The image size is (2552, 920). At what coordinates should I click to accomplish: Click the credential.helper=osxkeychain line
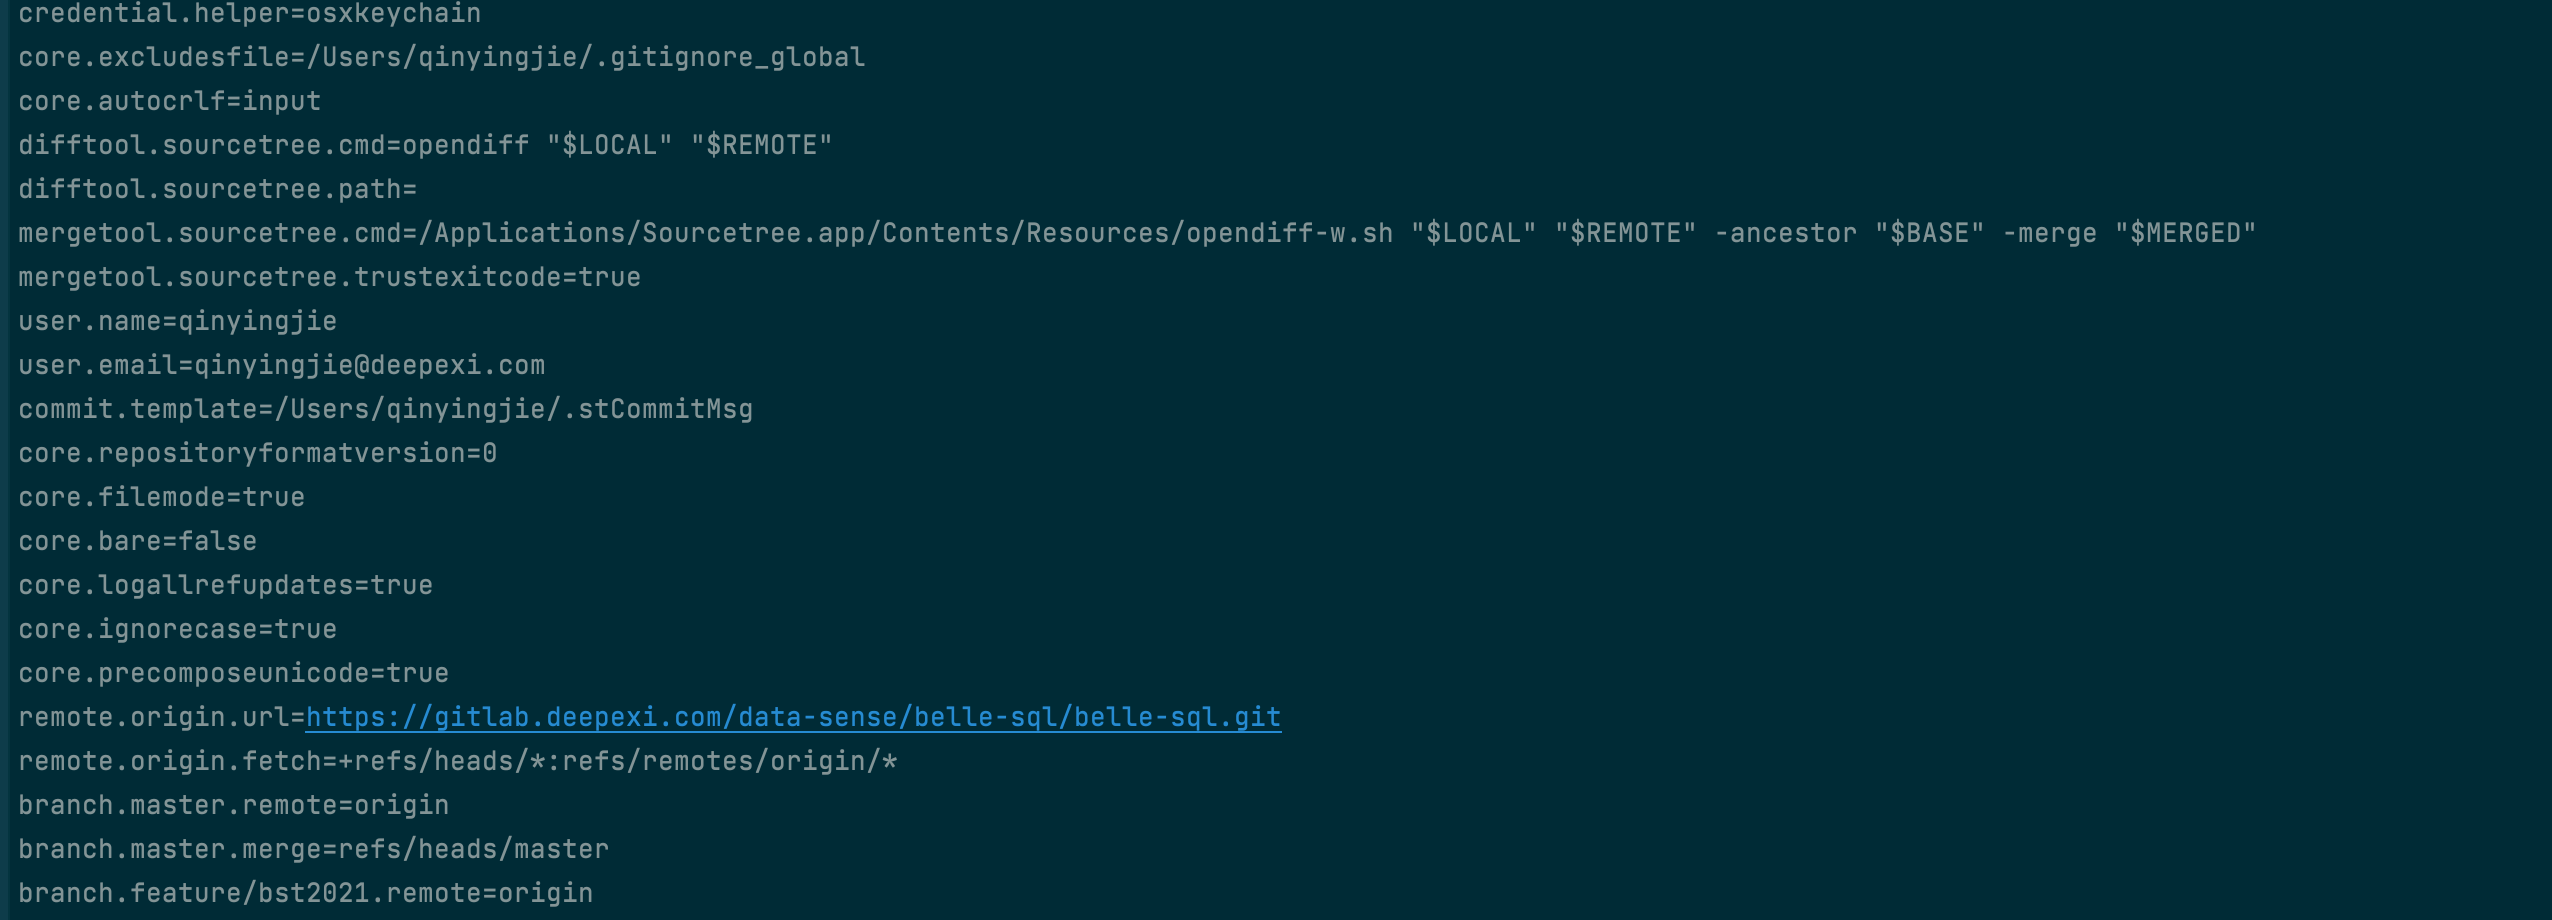pyautogui.click(x=249, y=14)
